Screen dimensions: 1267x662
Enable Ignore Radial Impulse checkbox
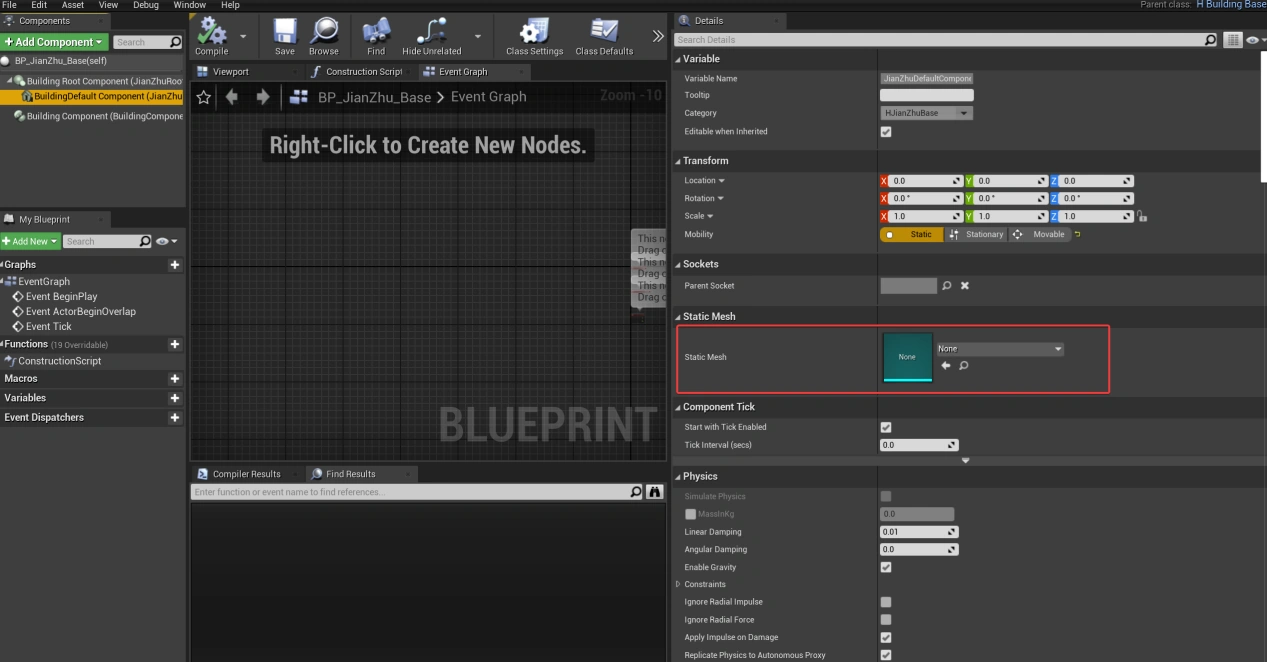(x=886, y=602)
